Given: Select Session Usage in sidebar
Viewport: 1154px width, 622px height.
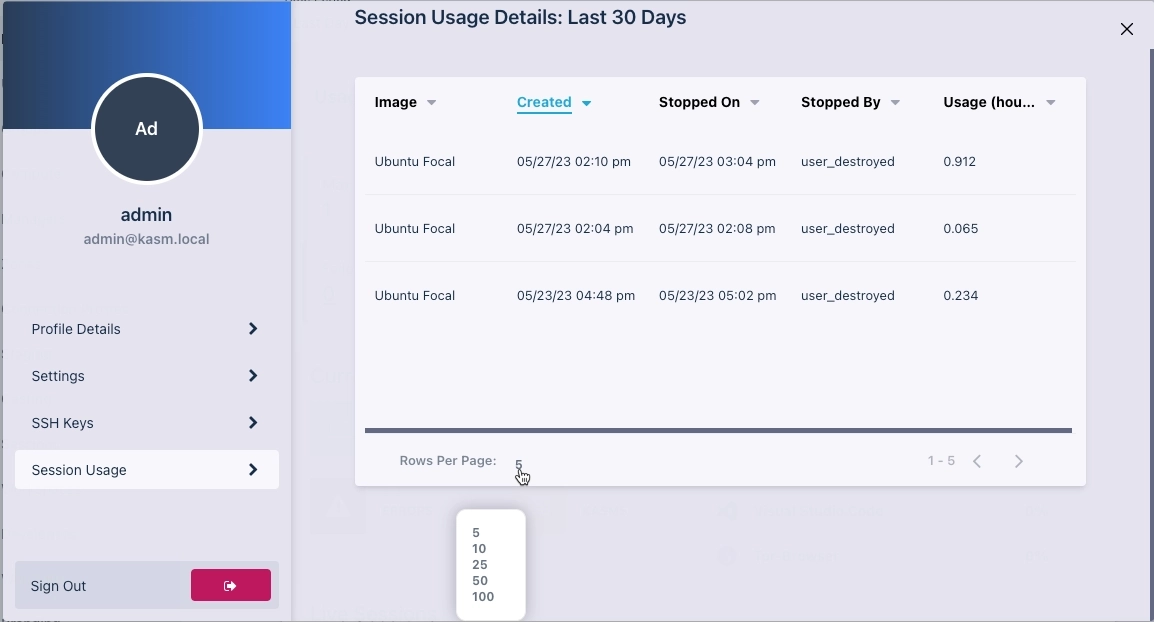Looking at the screenshot, I should [146, 470].
